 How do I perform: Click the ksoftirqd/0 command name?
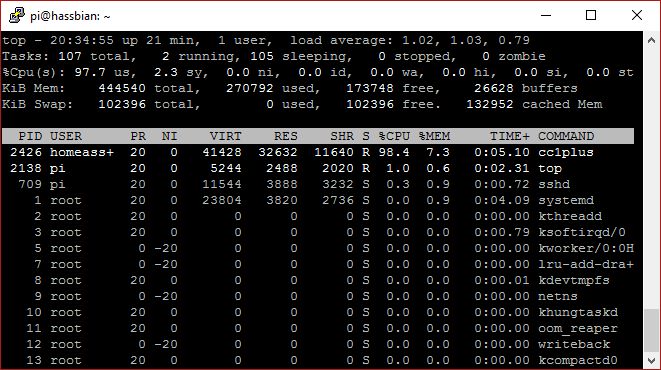tap(582, 232)
